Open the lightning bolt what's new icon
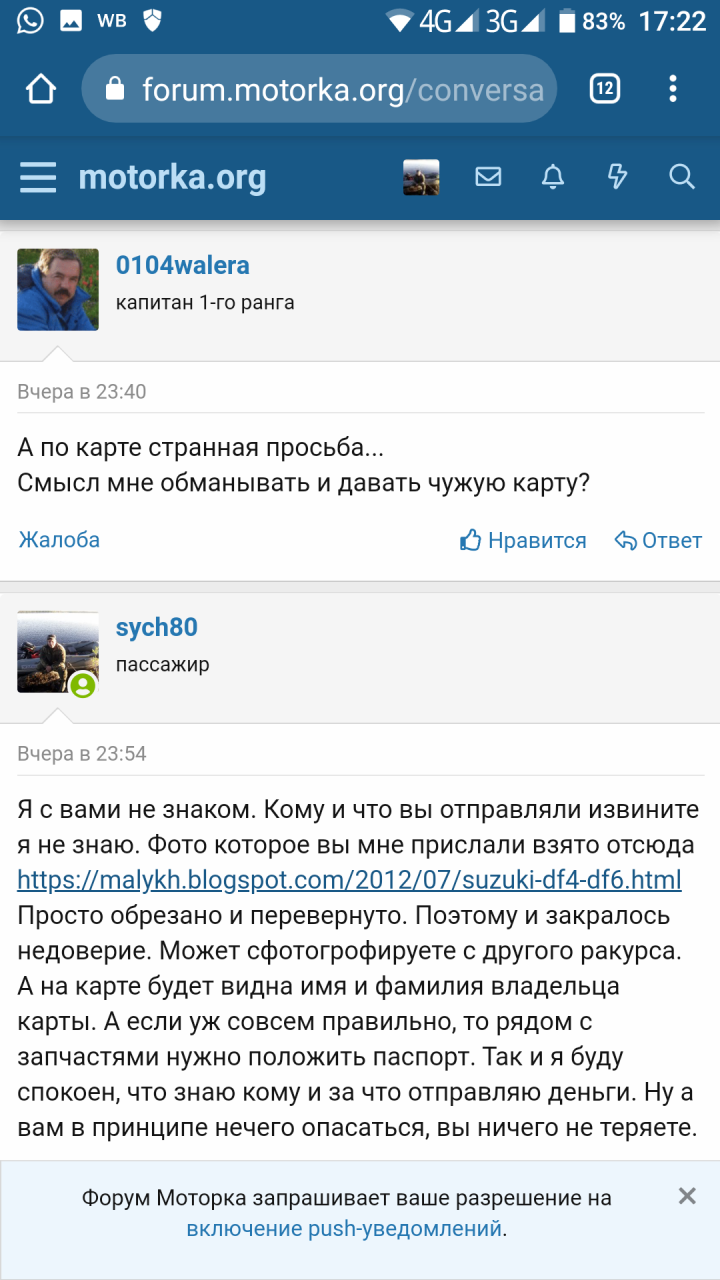This screenshot has height=1280, width=720. coord(617,178)
